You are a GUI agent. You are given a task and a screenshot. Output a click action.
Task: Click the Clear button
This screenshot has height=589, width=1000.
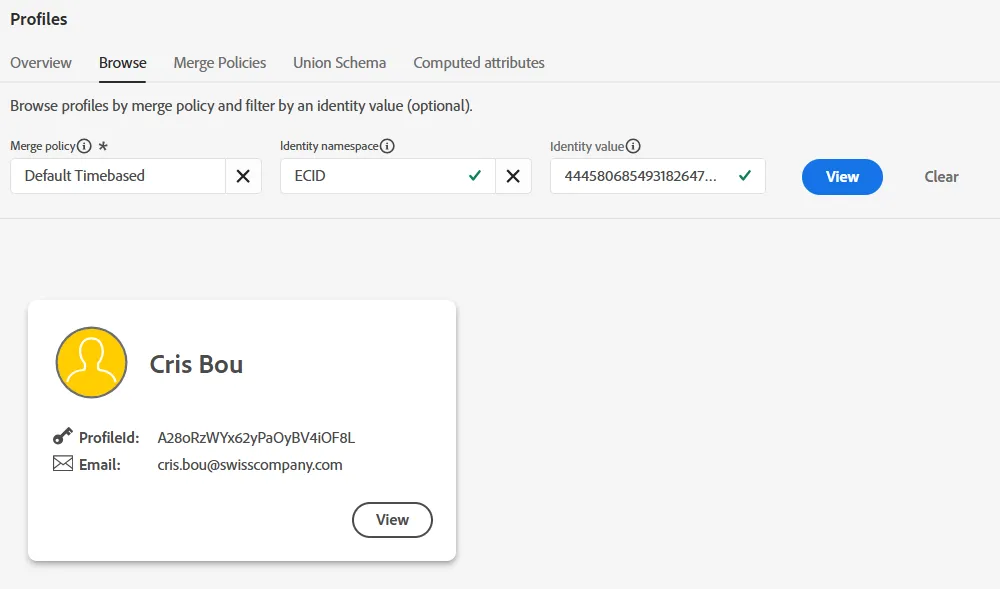941,177
